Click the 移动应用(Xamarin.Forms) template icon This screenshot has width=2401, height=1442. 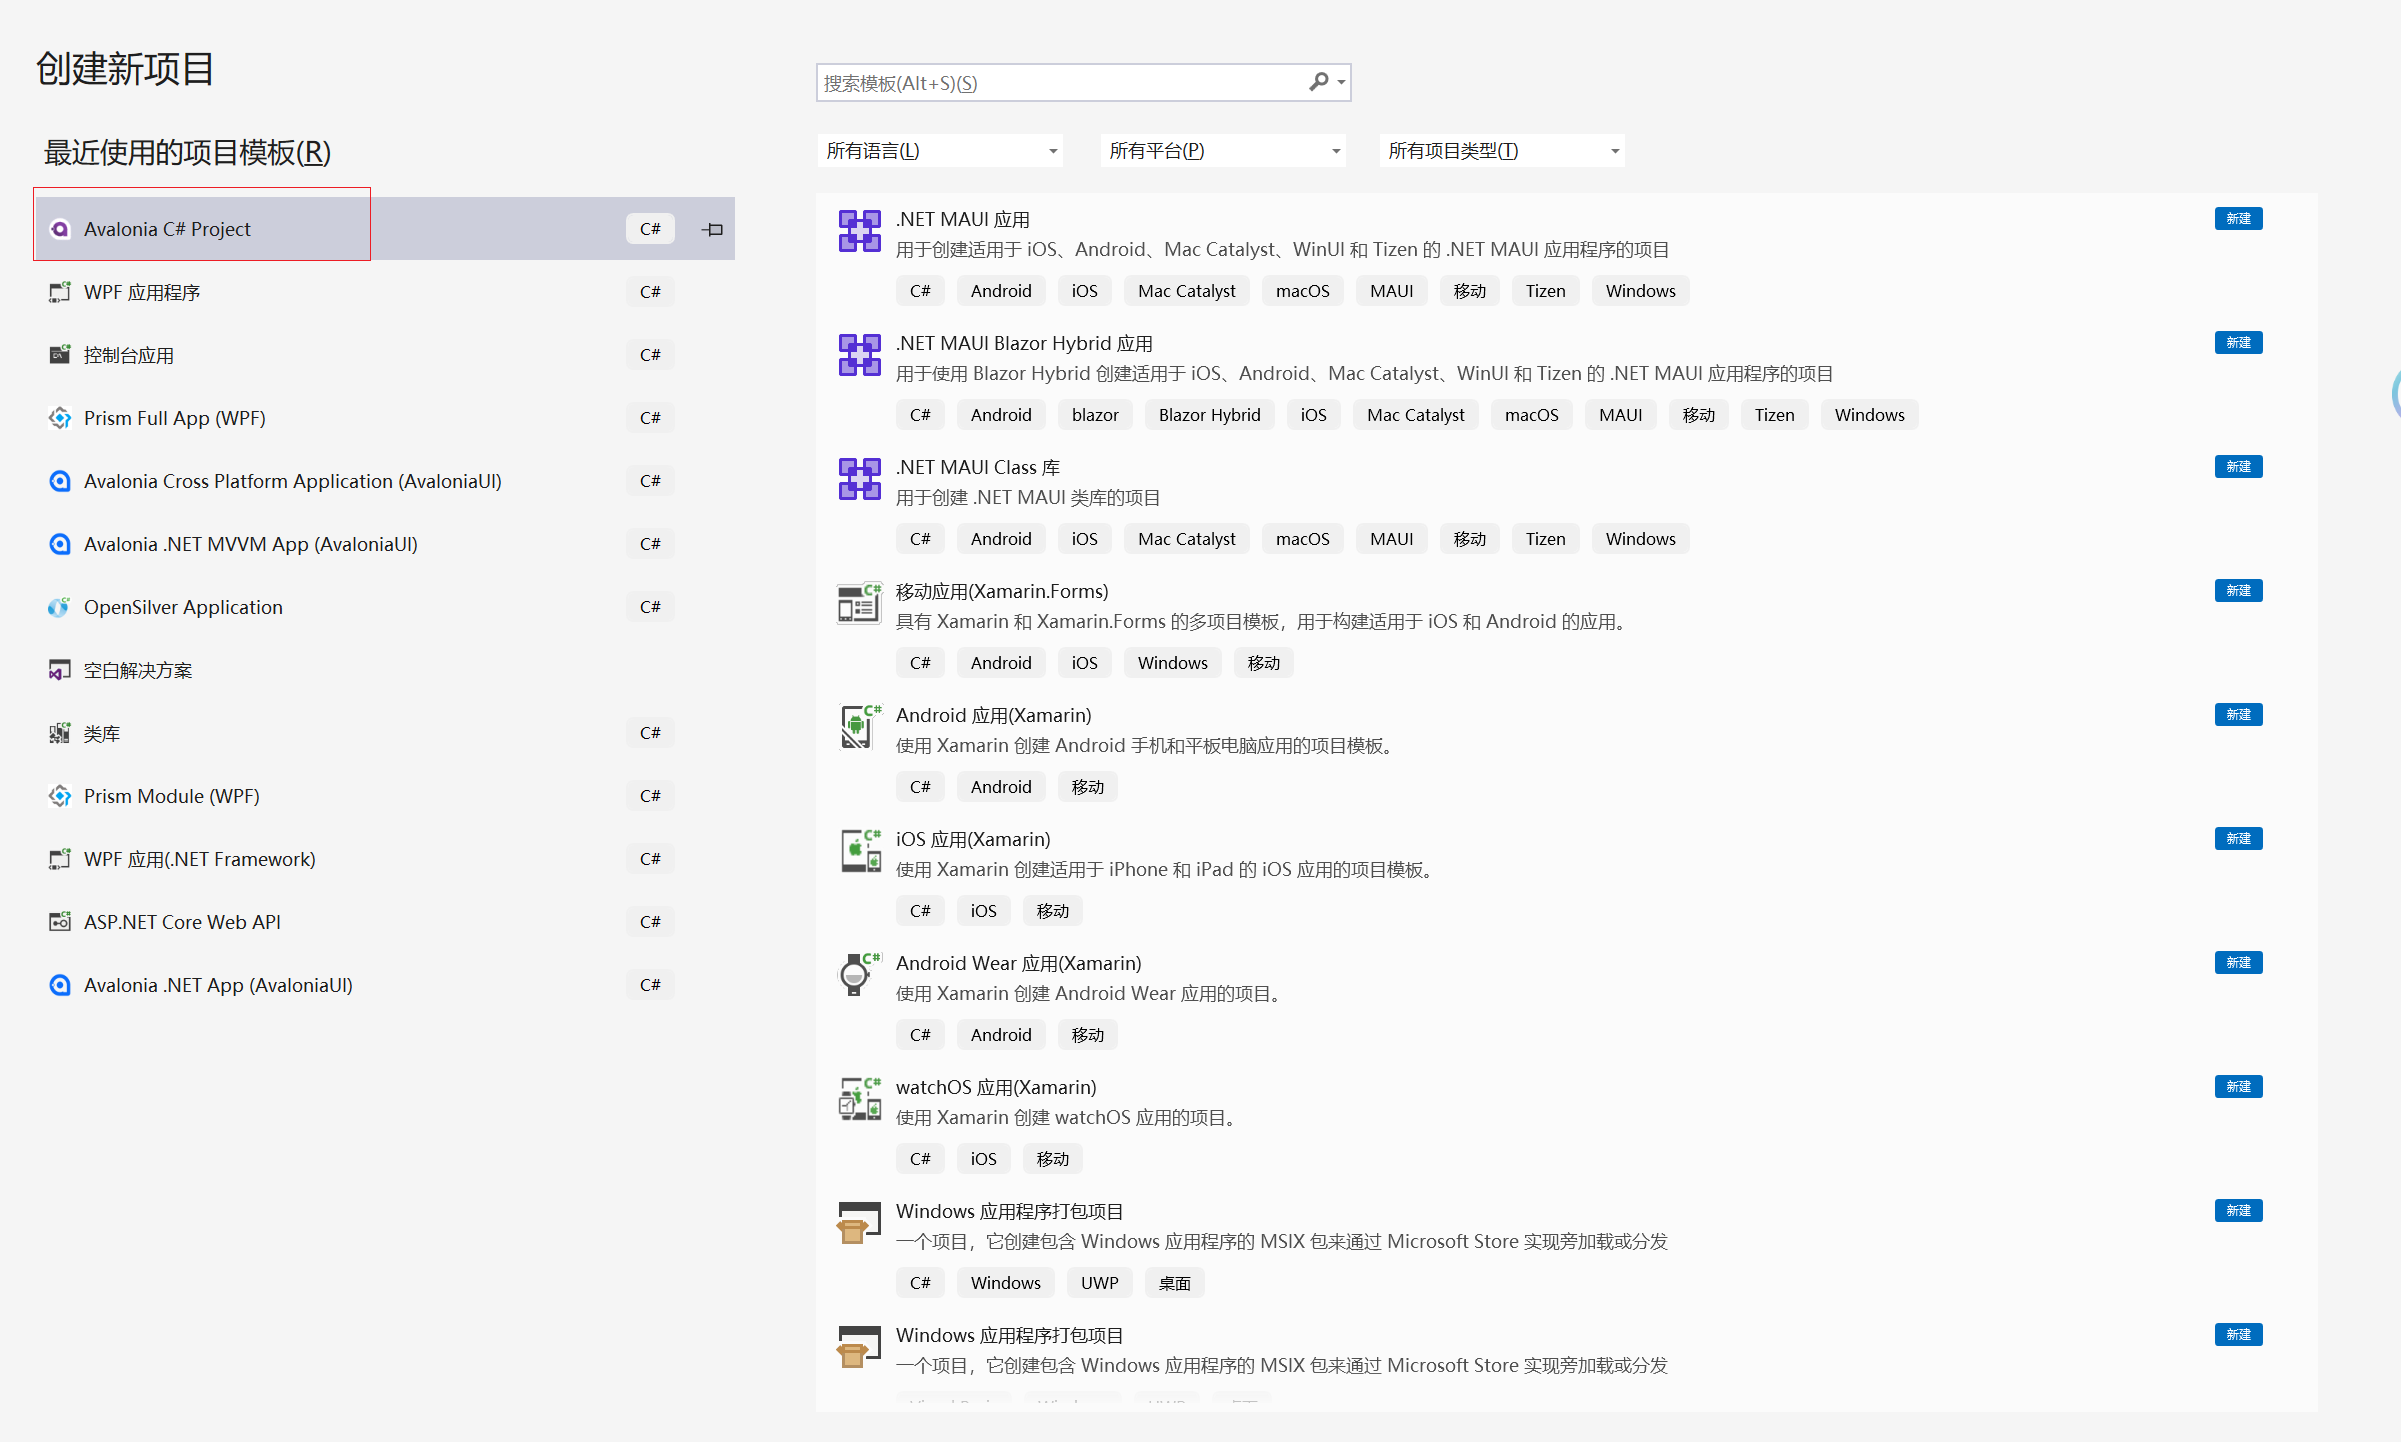pyautogui.click(x=859, y=603)
